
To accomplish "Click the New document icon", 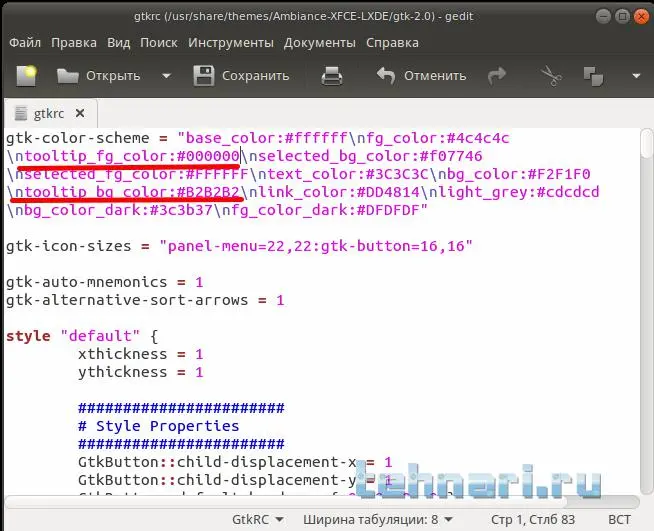I will pos(26,76).
